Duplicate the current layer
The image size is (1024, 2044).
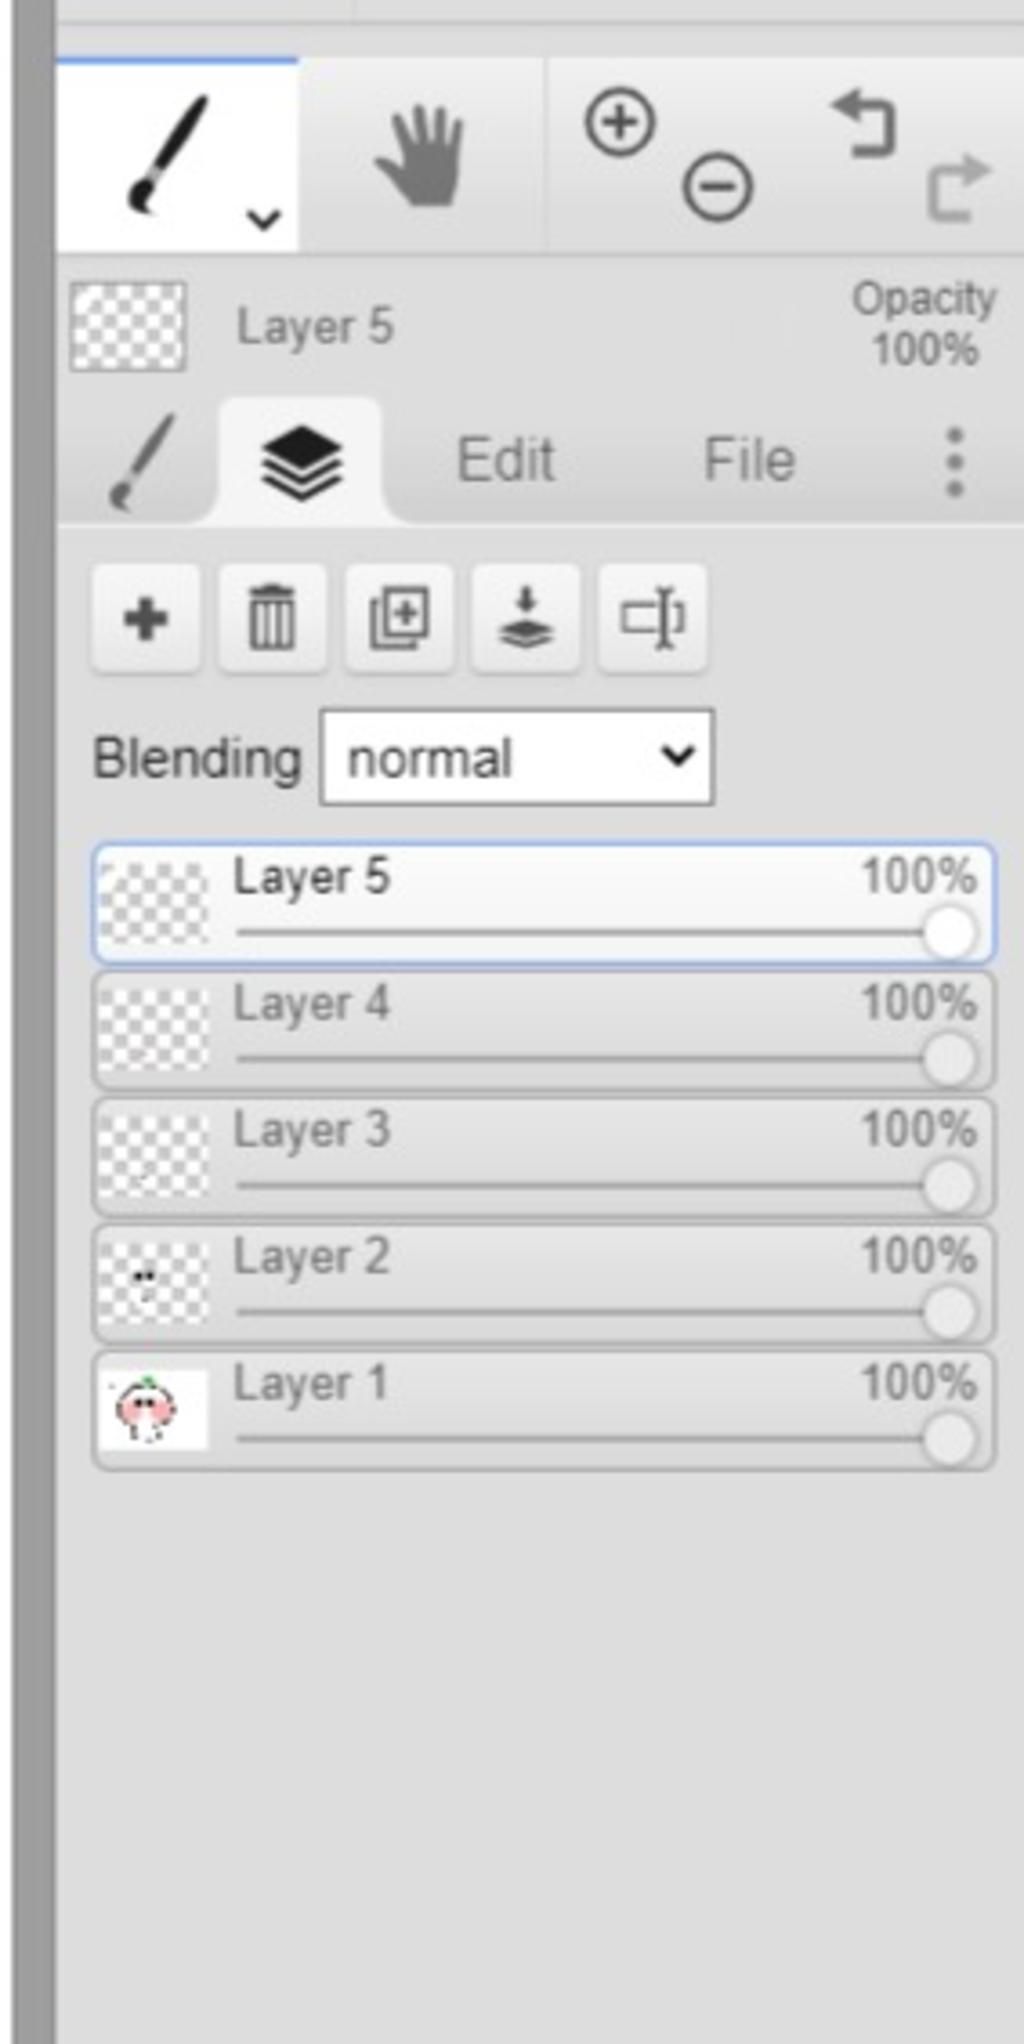399,618
